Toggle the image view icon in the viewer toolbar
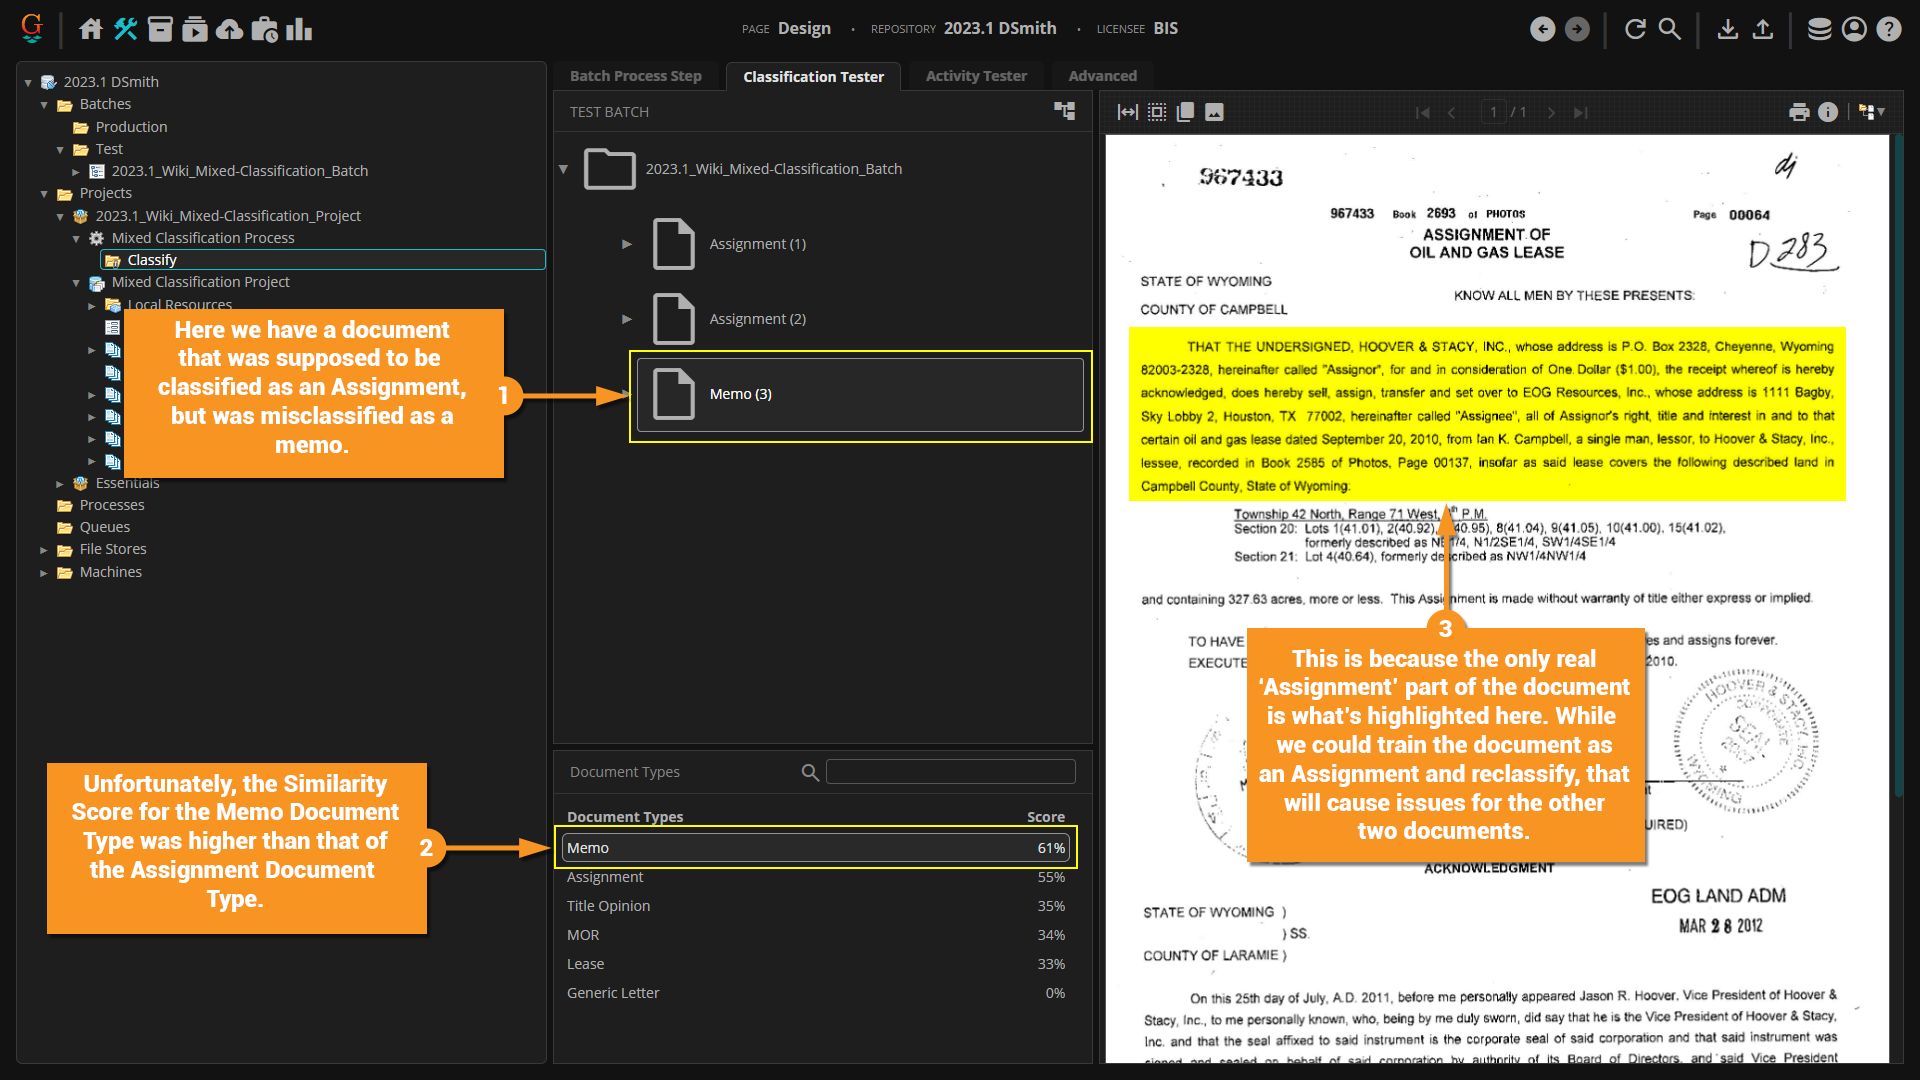Viewport: 1920px width, 1080px height. 1214,112
